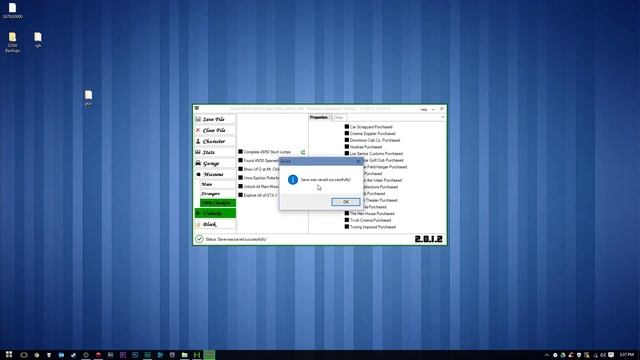Open the volume tray icon
640x360 pixels.
coord(603,355)
